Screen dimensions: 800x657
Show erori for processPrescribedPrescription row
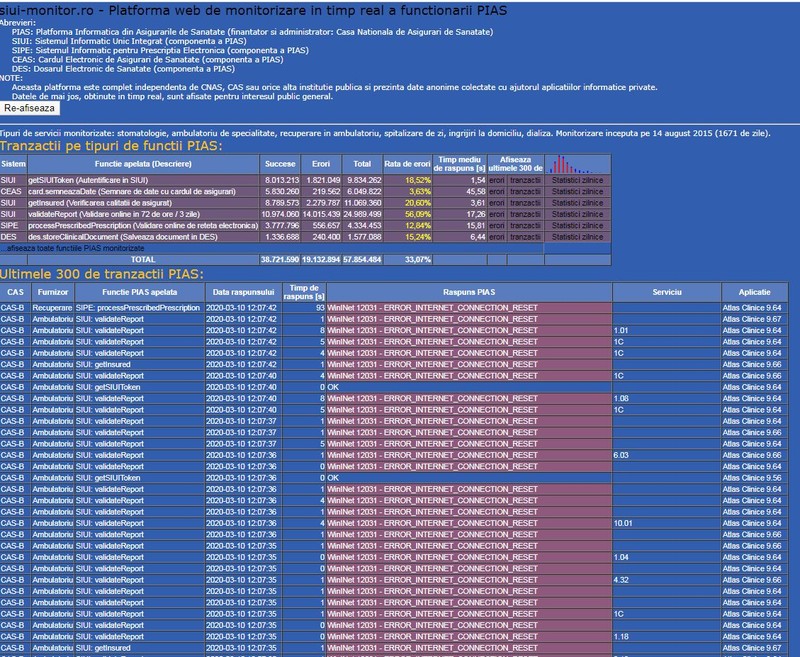click(x=496, y=225)
